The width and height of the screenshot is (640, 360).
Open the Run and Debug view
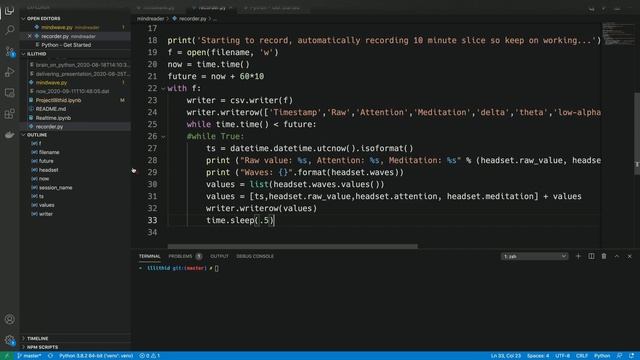(x=9, y=72)
